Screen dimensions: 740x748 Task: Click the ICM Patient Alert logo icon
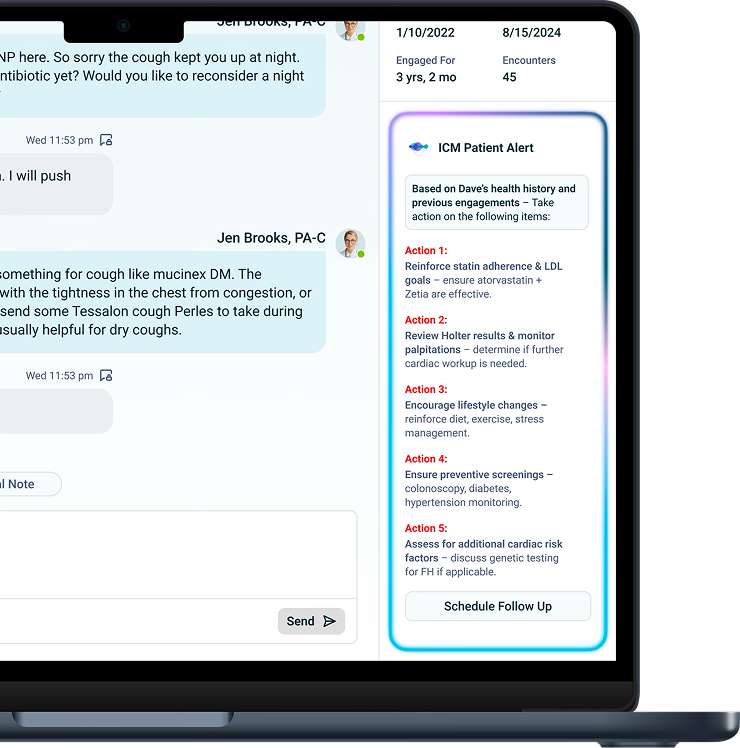[418, 148]
